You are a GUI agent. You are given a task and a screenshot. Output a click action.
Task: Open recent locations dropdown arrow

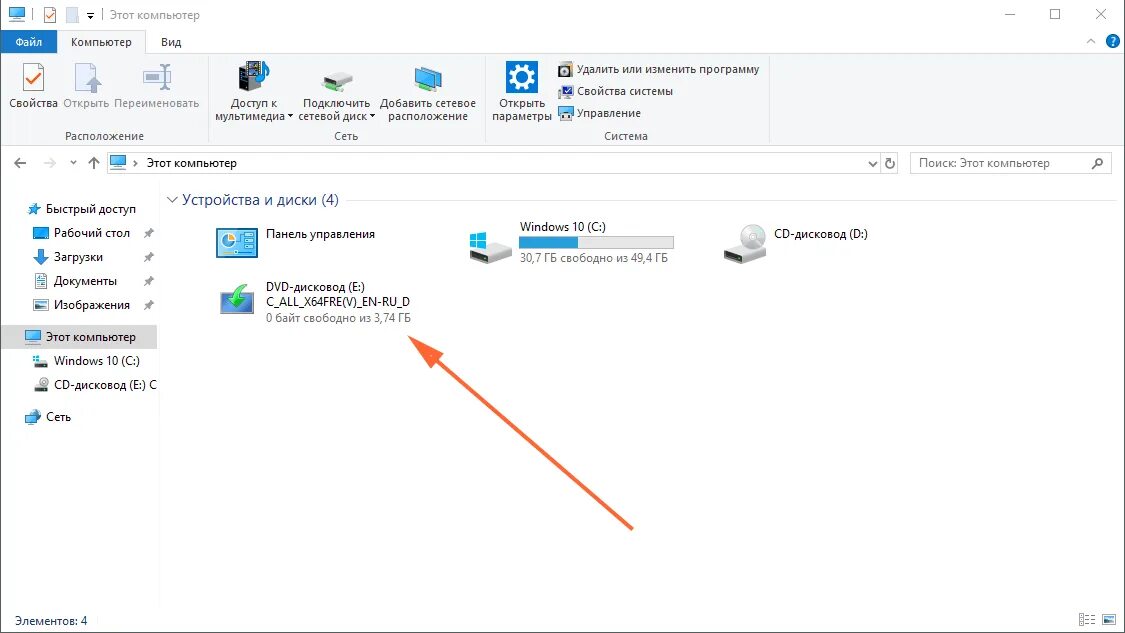pyautogui.click(x=73, y=163)
